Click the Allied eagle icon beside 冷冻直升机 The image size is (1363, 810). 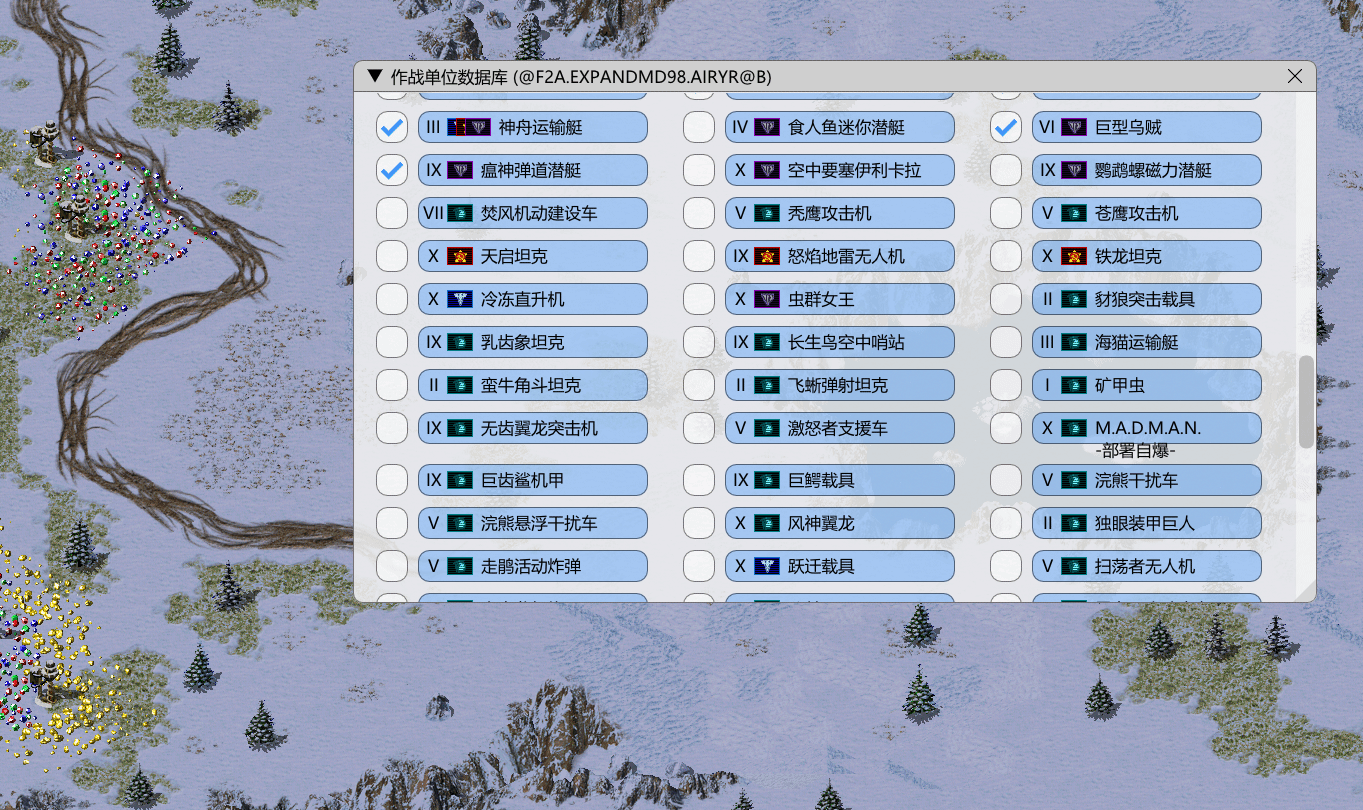click(460, 299)
